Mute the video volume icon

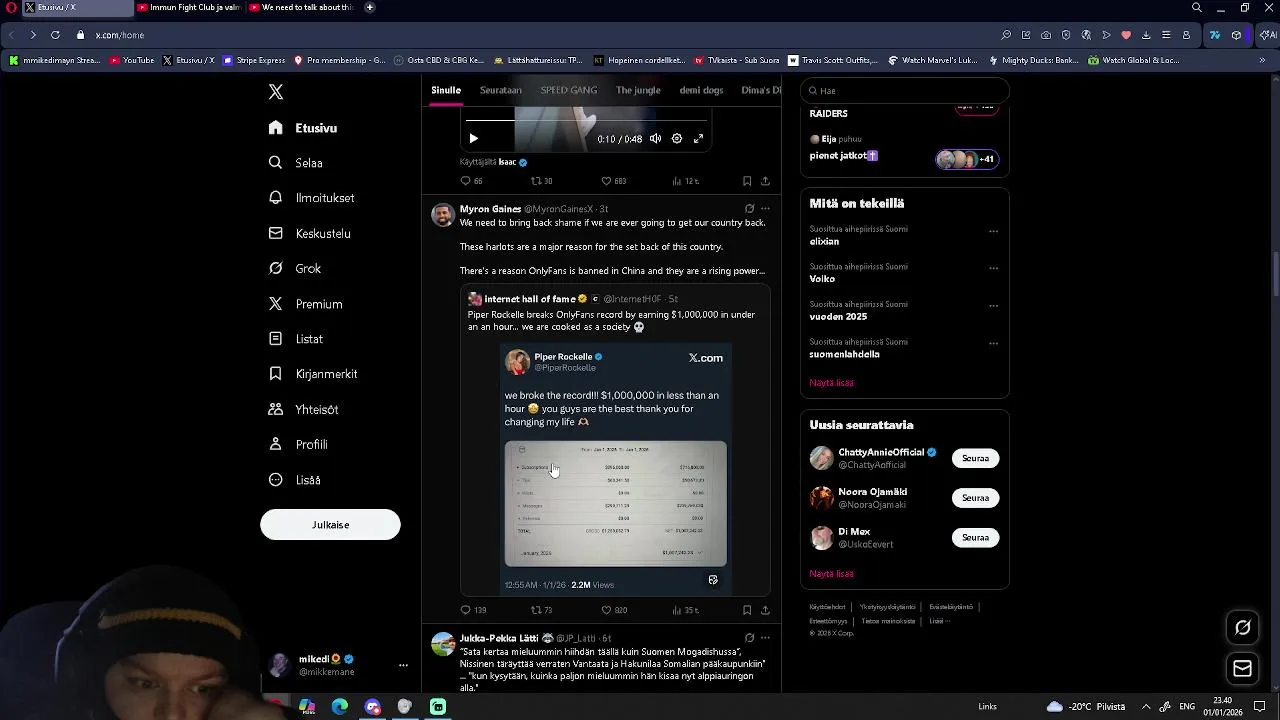(655, 139)
